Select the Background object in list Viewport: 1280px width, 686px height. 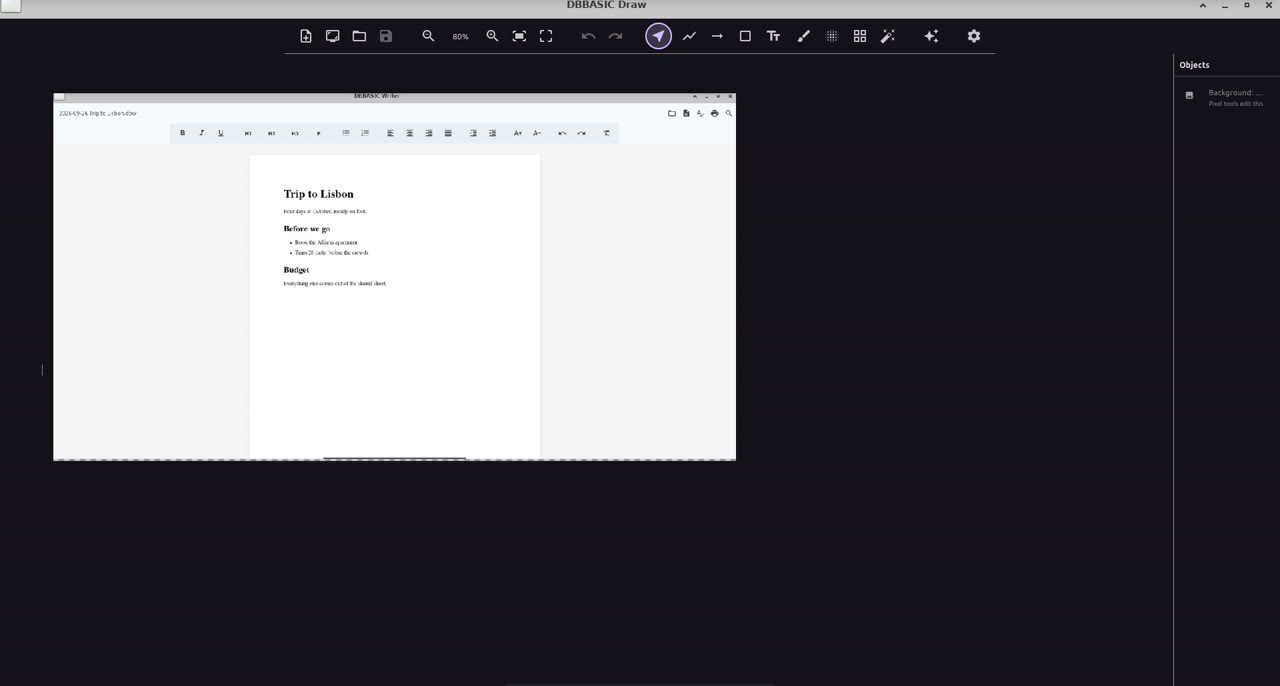1226,97
